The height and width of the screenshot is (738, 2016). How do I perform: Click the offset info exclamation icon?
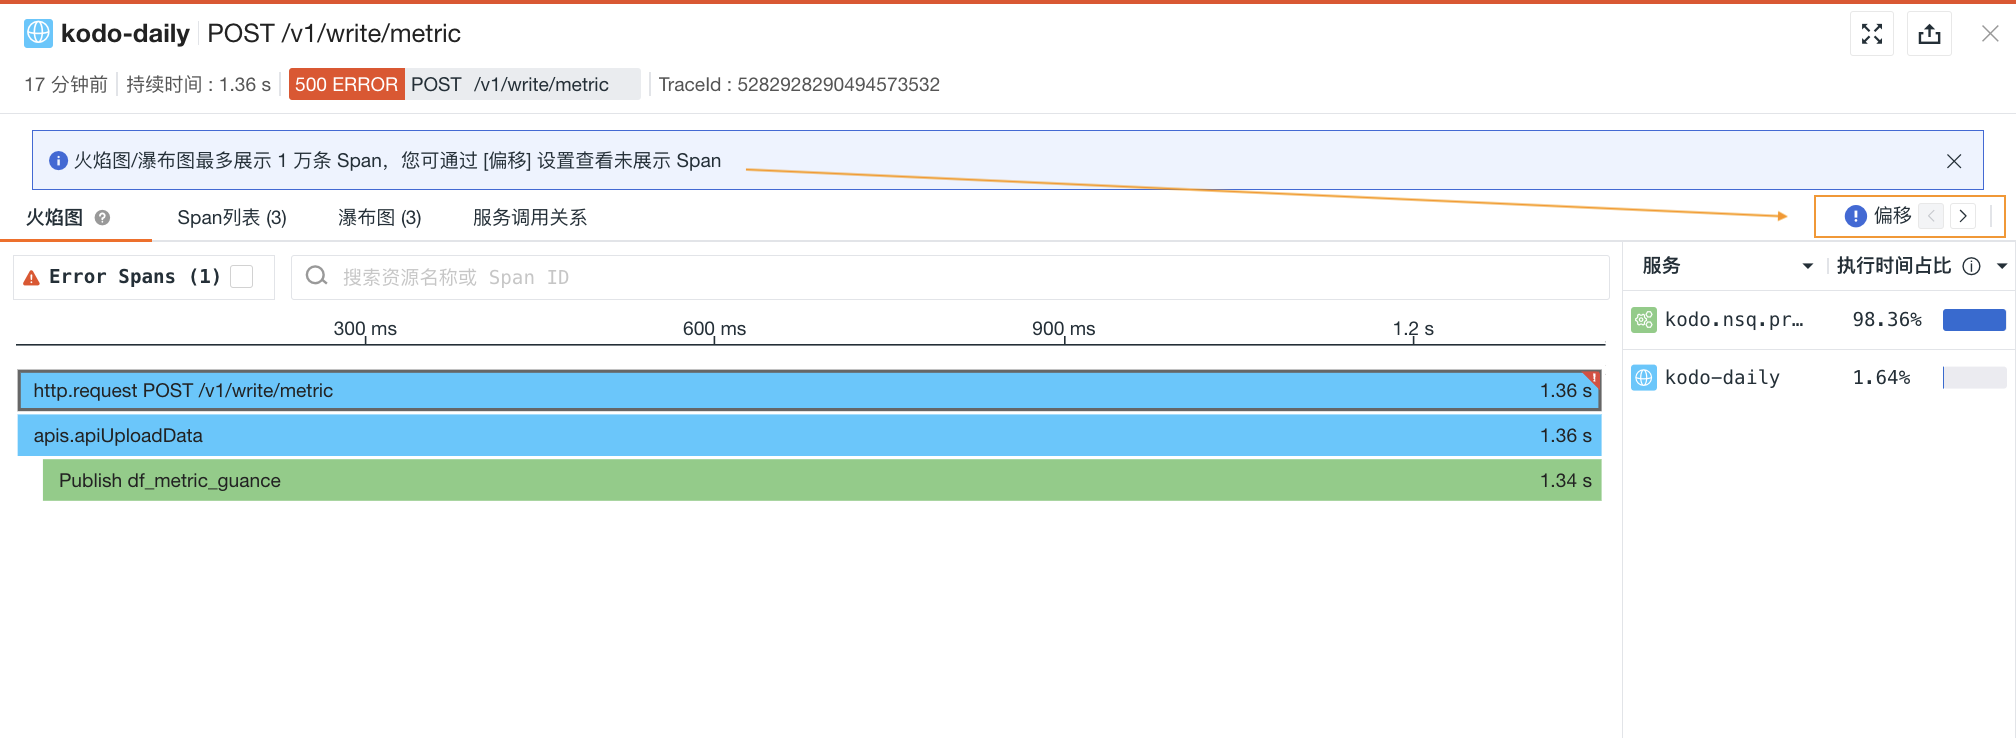tap(1855, 216)
